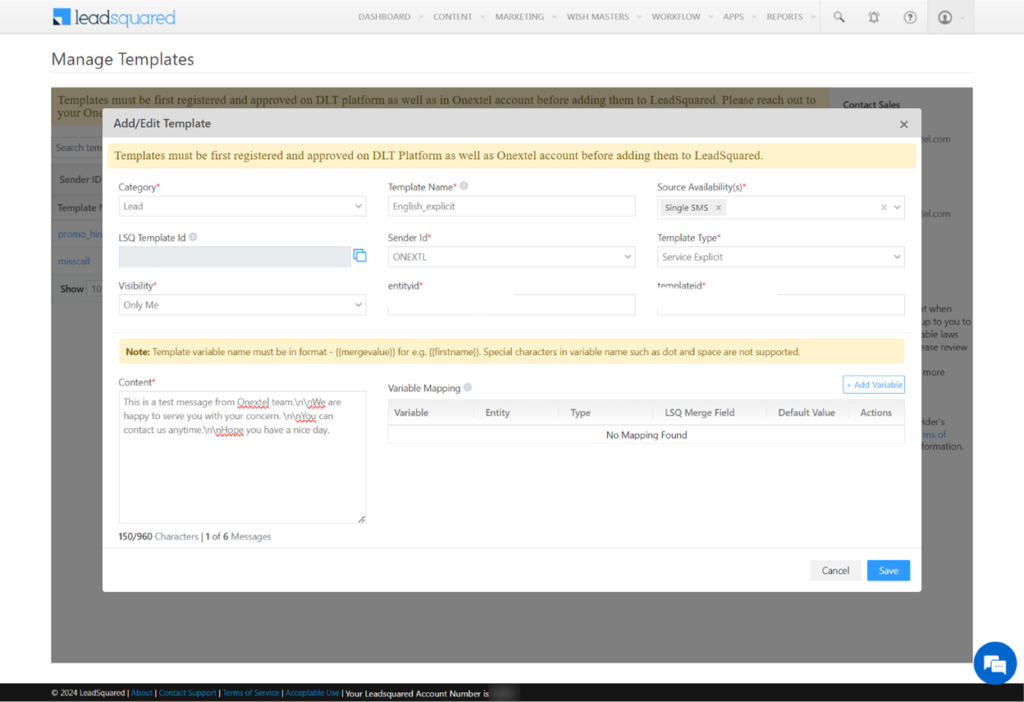Open the Reports menu
This screenshot has height=702, width=1024.
[x=784, y=17]
